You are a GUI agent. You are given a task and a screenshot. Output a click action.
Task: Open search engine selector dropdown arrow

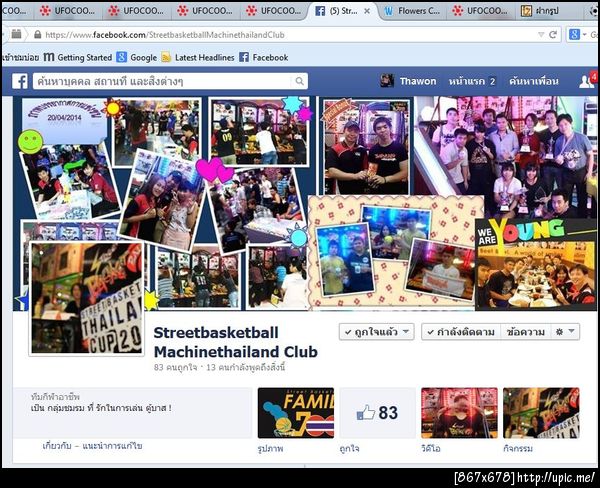click(584, 35)
